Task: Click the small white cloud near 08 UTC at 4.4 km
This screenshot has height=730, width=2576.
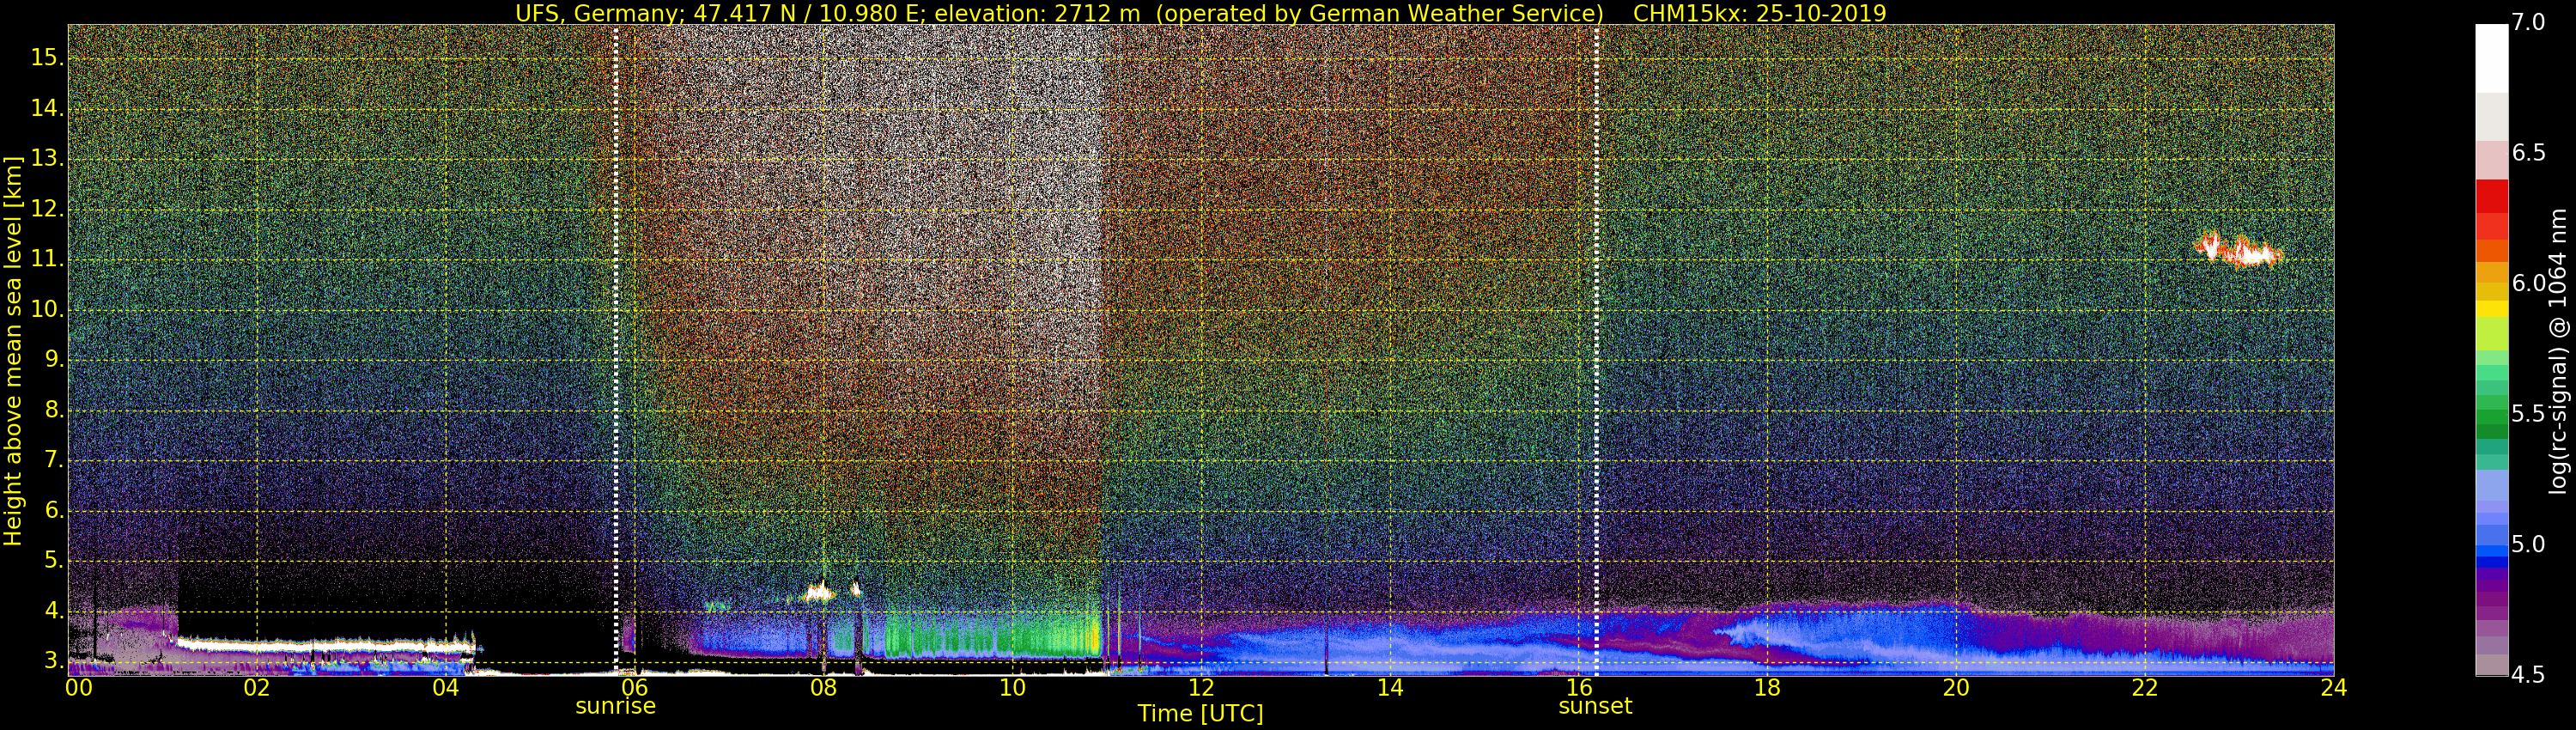Action: point(819,591)
